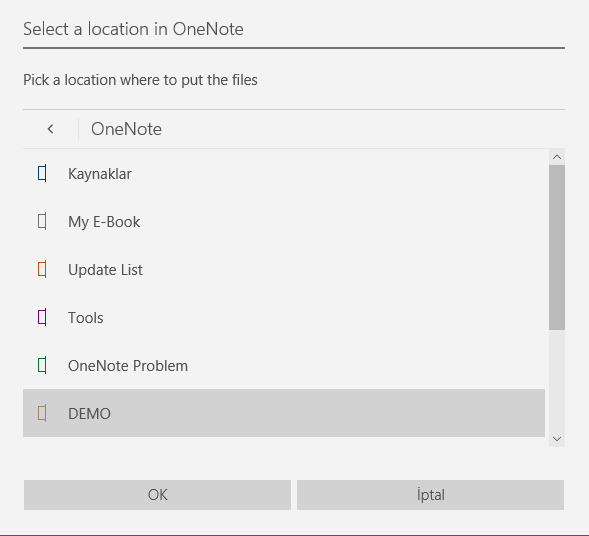This screenshot has height=536, width=589.
Task: Click the notebook list scrollbar thumb
Action: 557,248
